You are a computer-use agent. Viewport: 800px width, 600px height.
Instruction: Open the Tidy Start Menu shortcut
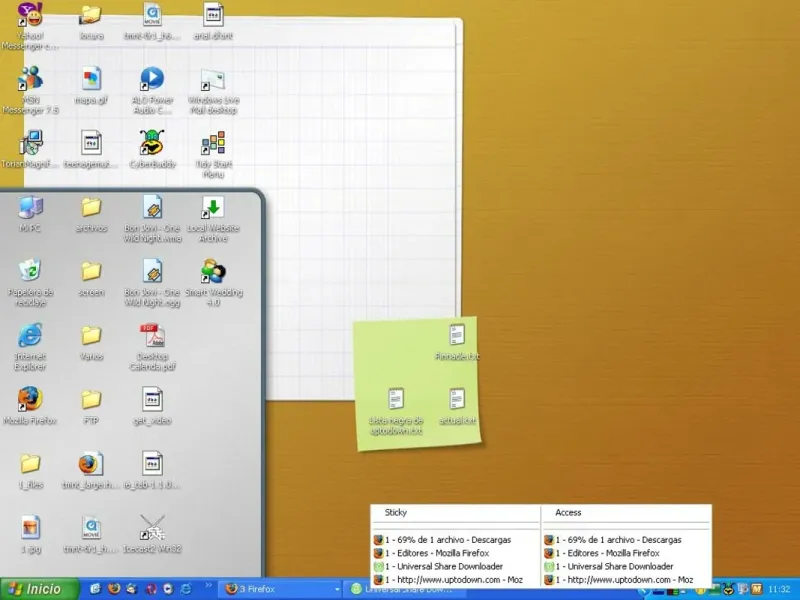click(212, 143)
